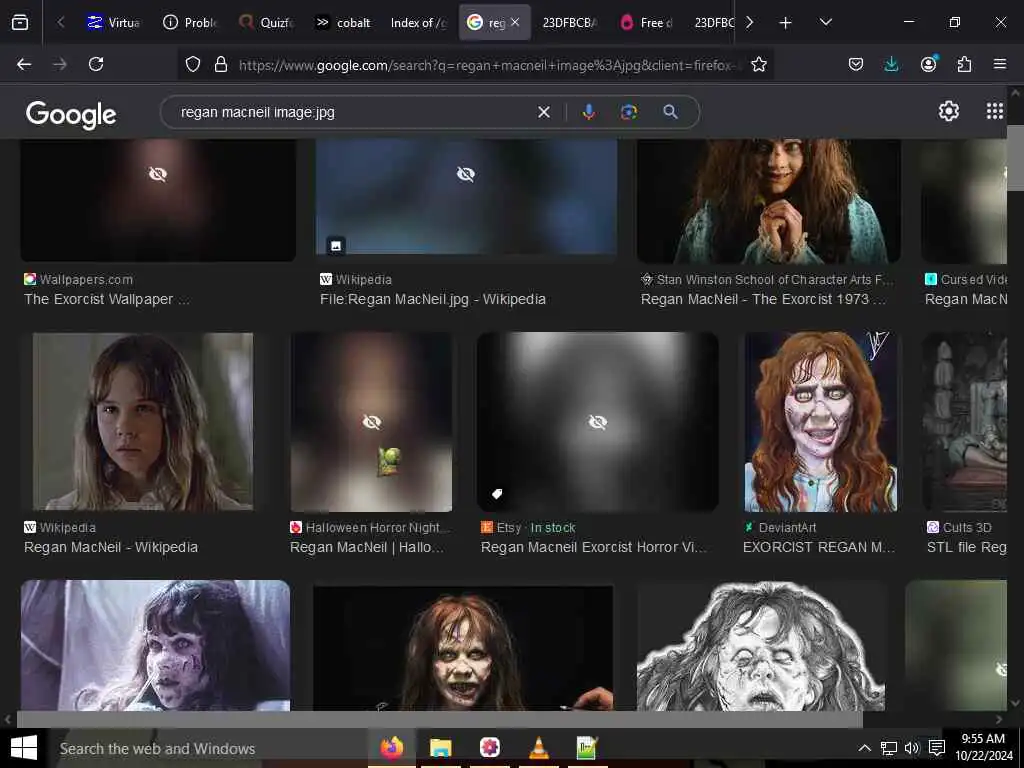
Task: Clear the Google search box text
Action: [543, 112]
